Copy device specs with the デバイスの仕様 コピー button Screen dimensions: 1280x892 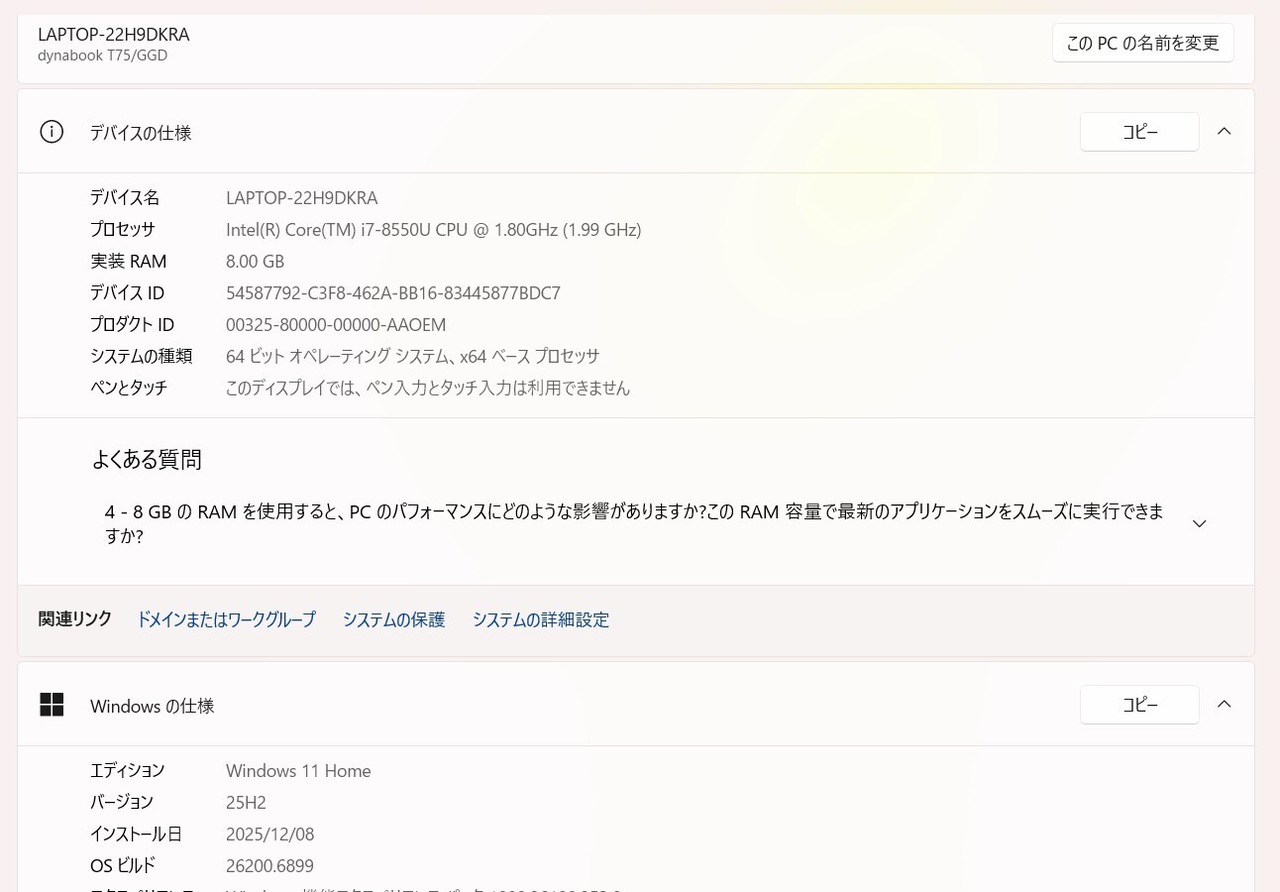point(1139,132)
